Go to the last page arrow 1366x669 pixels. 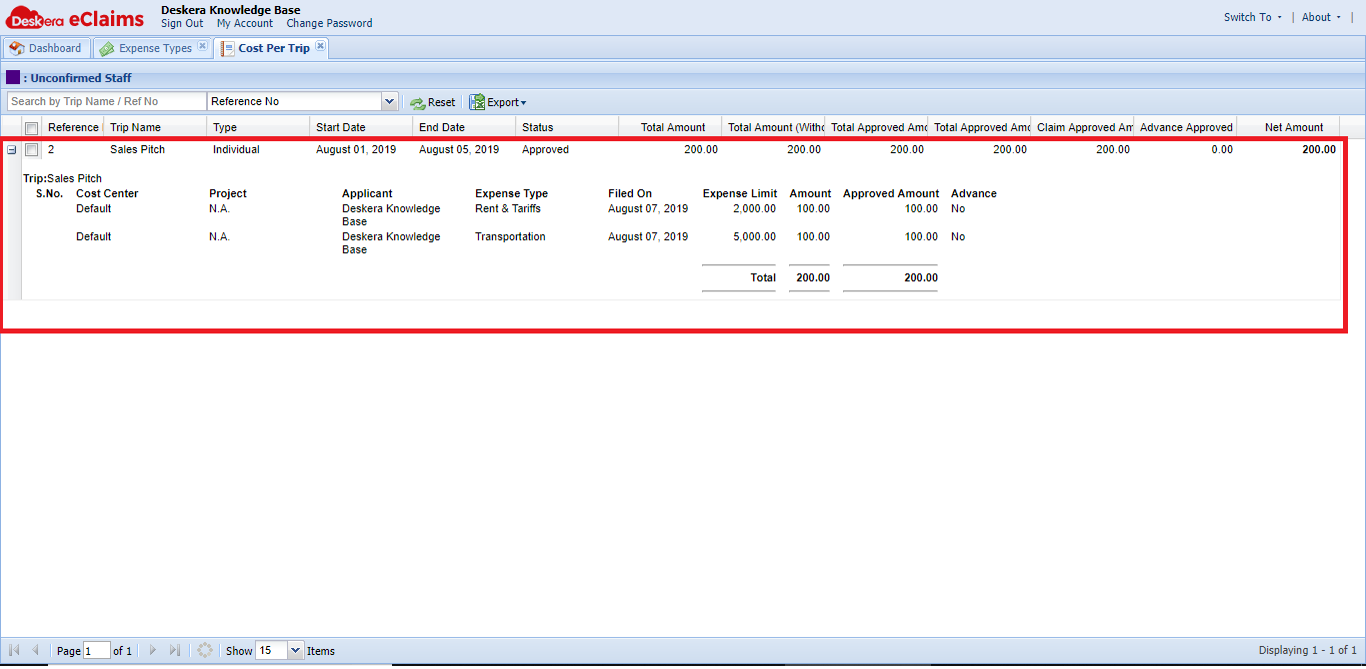175,650
